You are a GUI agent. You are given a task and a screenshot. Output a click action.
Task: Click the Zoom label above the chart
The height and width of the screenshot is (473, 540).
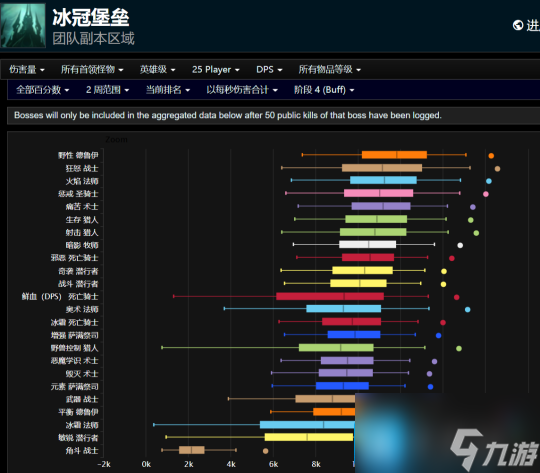coord(116,140)
